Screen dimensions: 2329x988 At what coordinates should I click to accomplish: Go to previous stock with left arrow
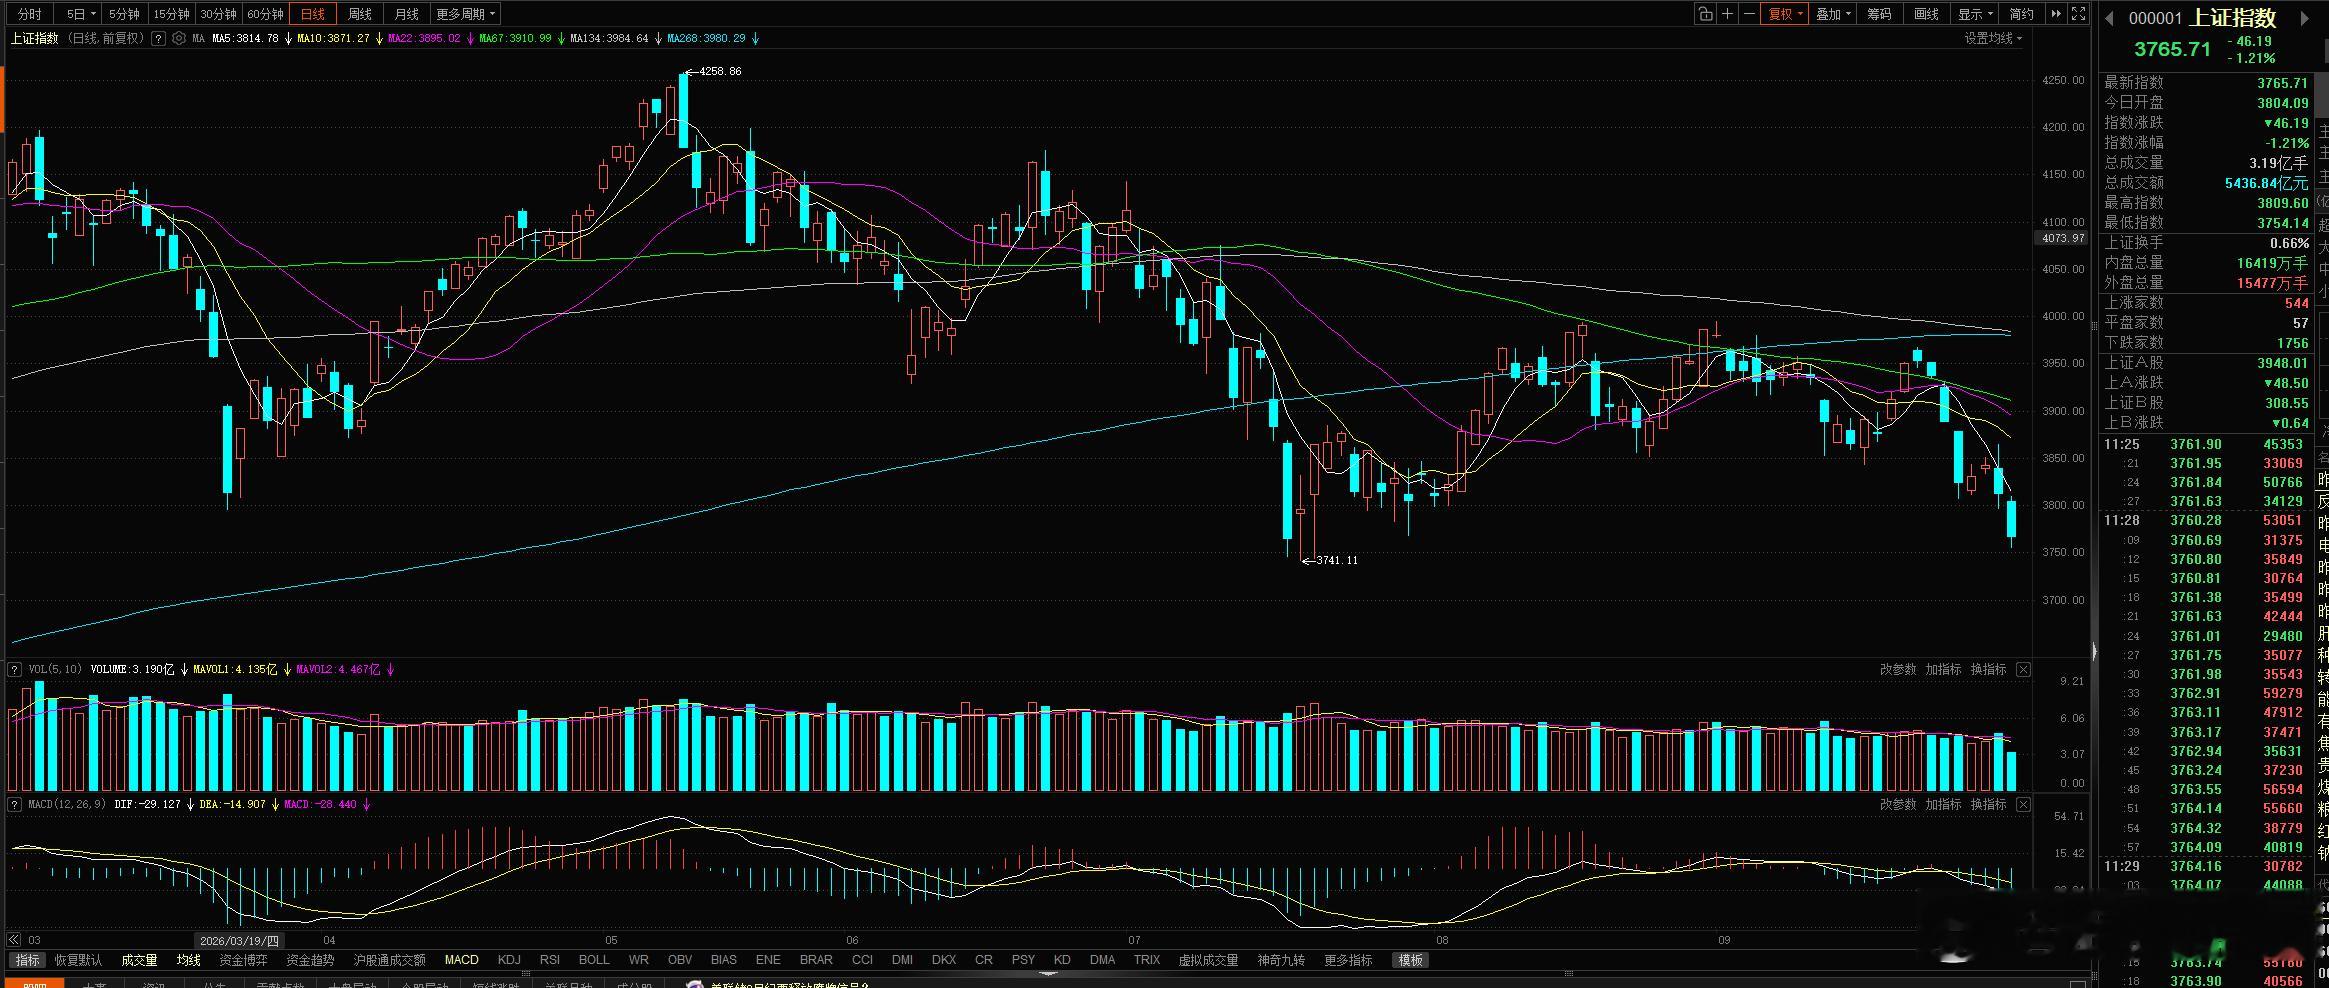pyautogui.click(x=2109, y=18)
